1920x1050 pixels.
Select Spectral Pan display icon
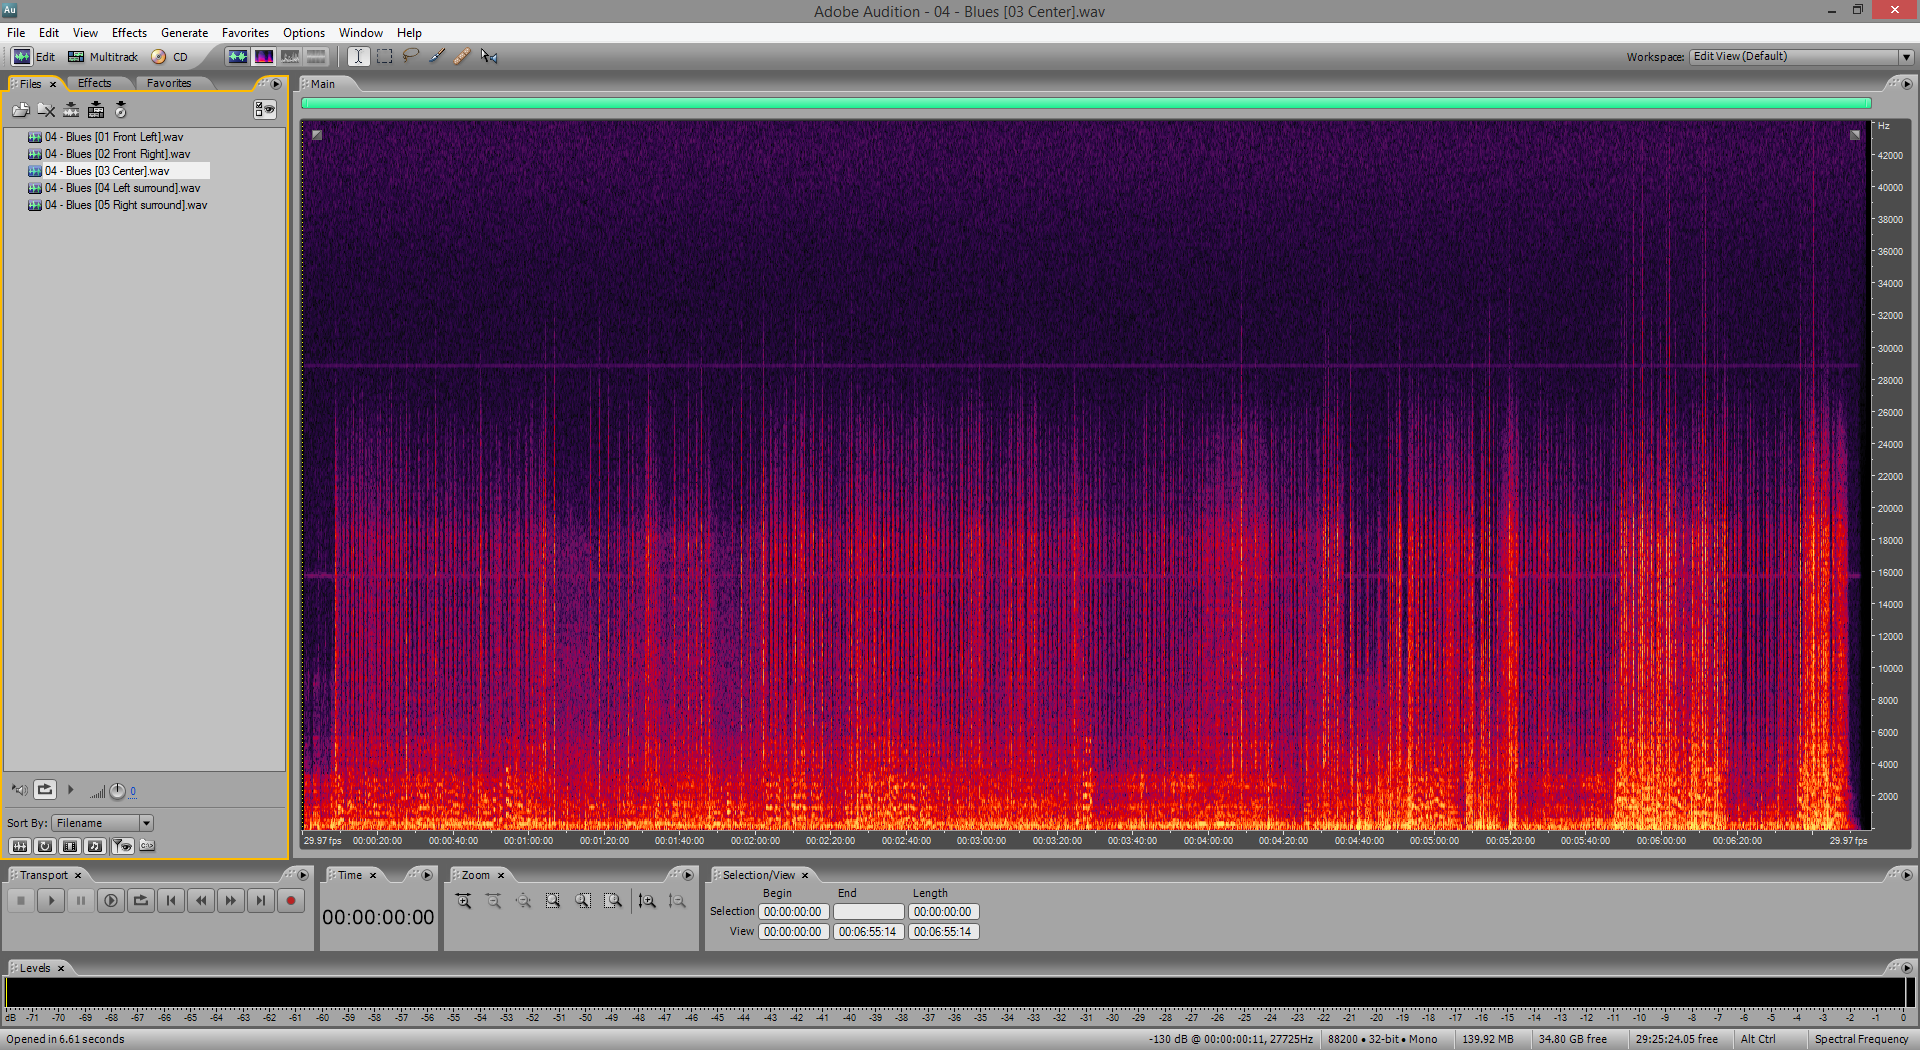pyautogui.click(x=290, y=57)
